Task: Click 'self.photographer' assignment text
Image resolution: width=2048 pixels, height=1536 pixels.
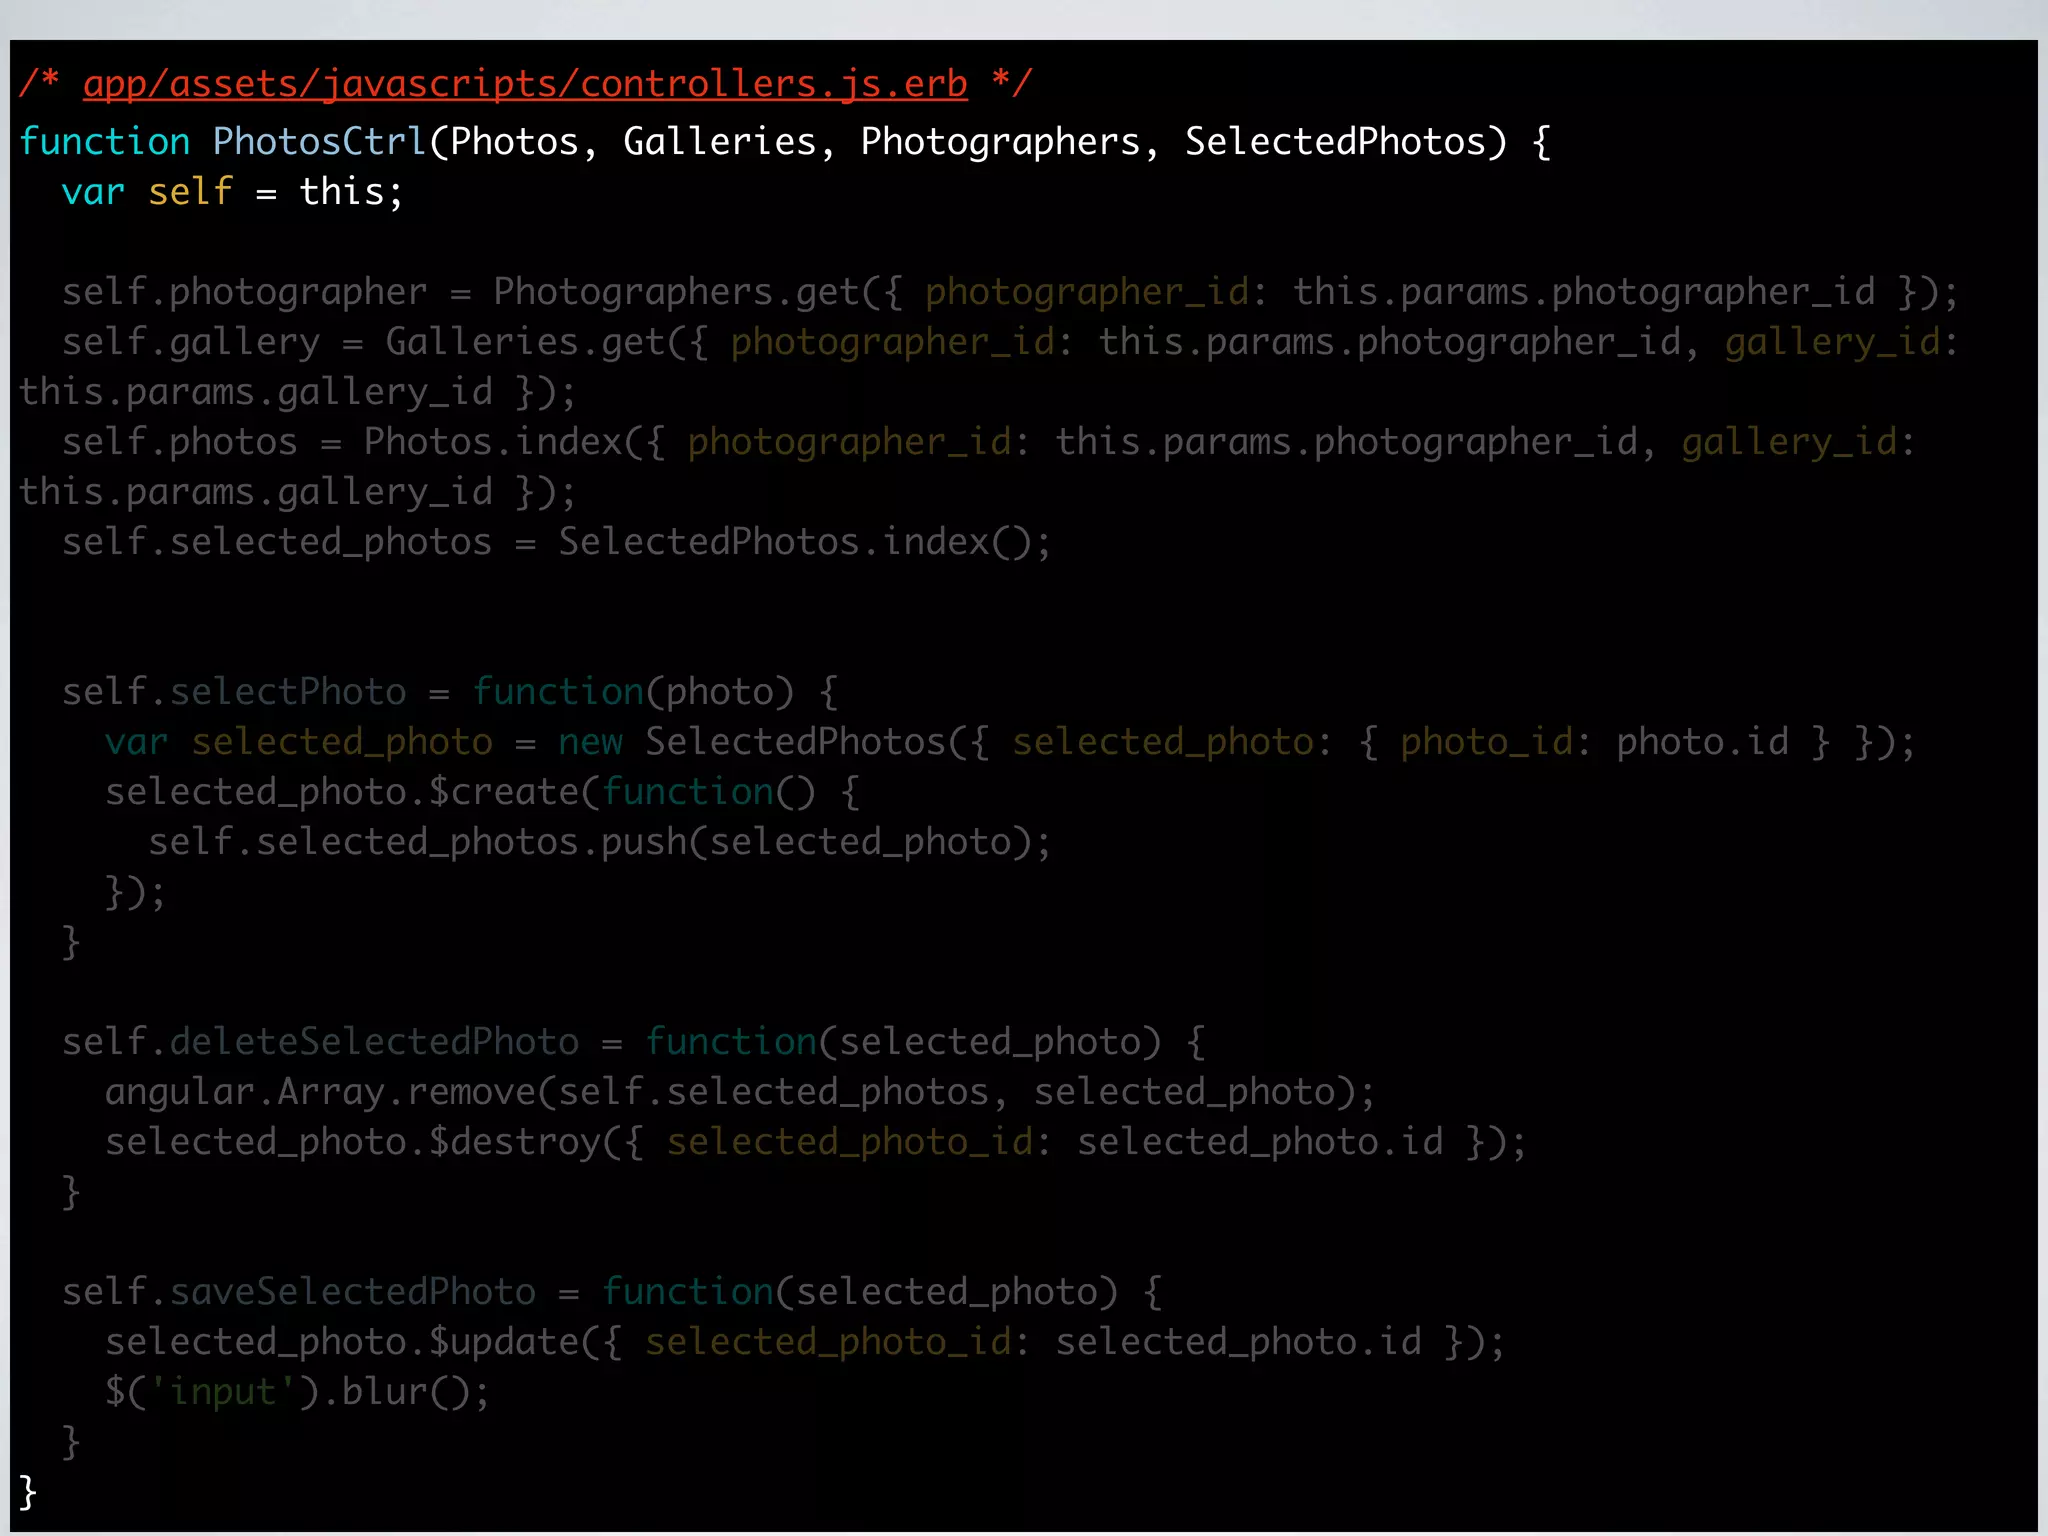Action: tap(245, 293)
